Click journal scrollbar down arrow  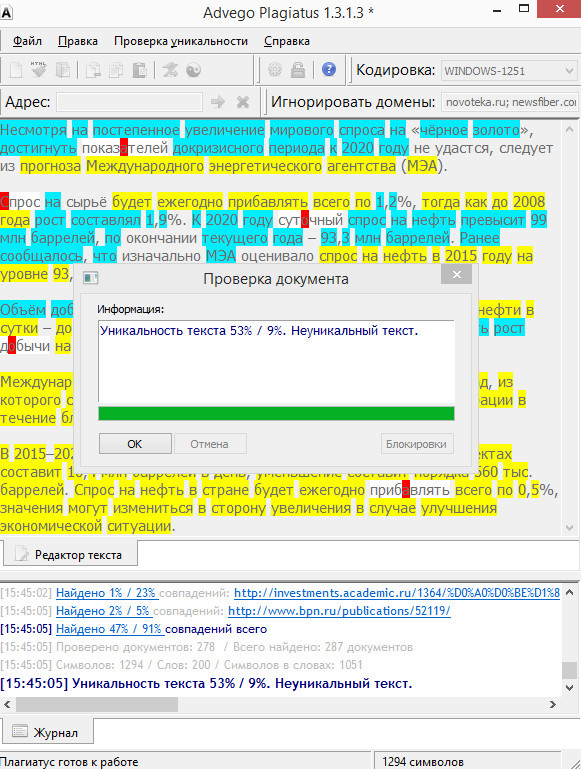(x=569, y=688)
